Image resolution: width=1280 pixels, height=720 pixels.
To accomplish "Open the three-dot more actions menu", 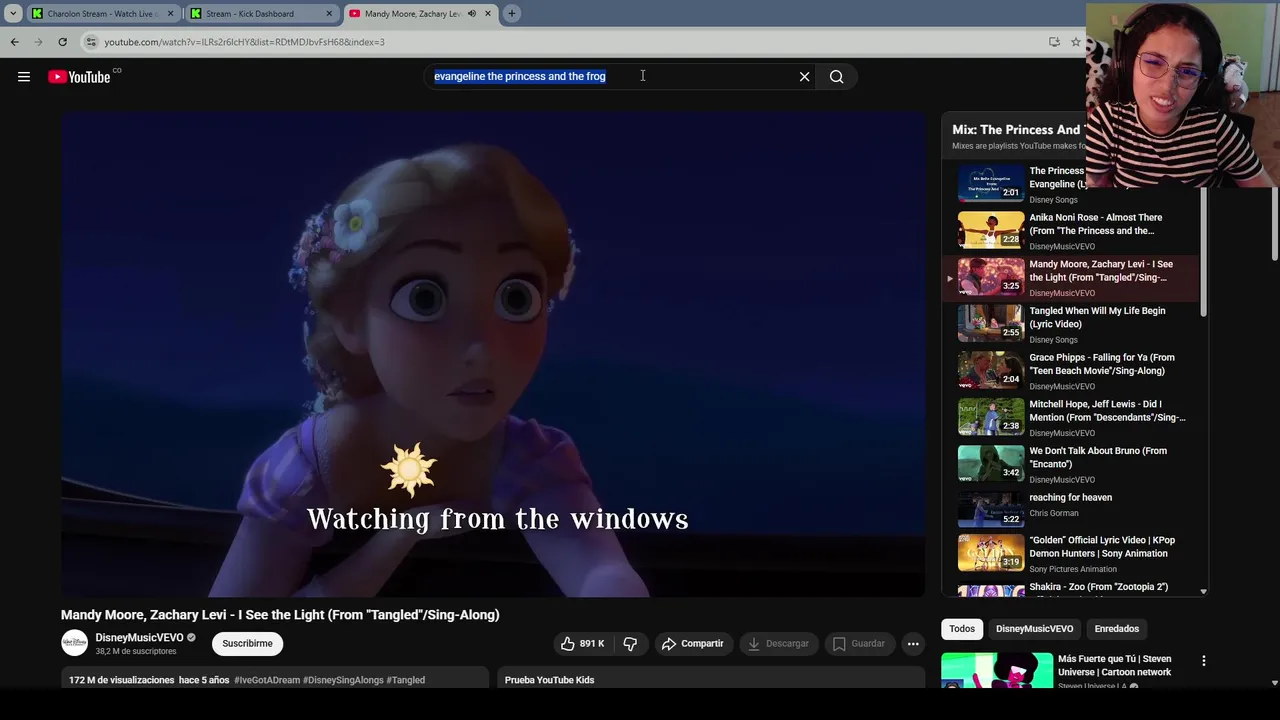I will pyautogui.click(x=913, y=644).
